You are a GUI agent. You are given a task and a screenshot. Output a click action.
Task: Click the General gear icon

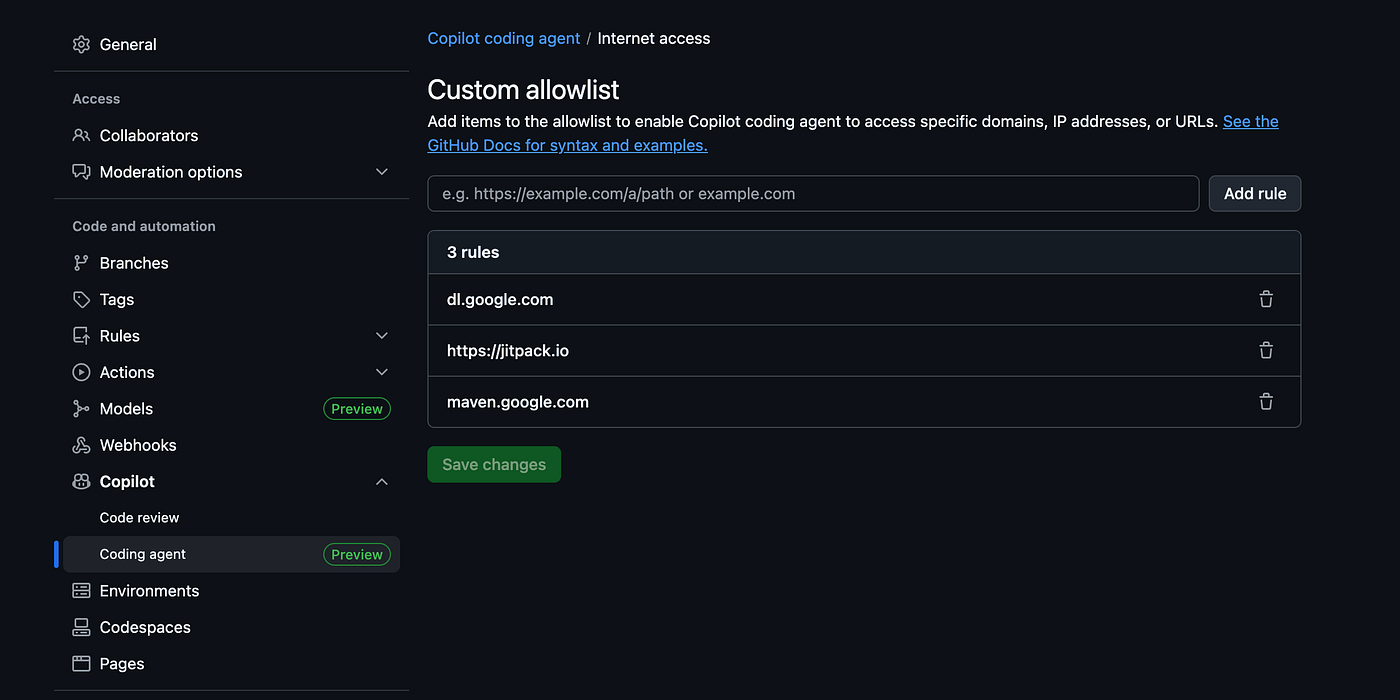click(x=82, y=44)
